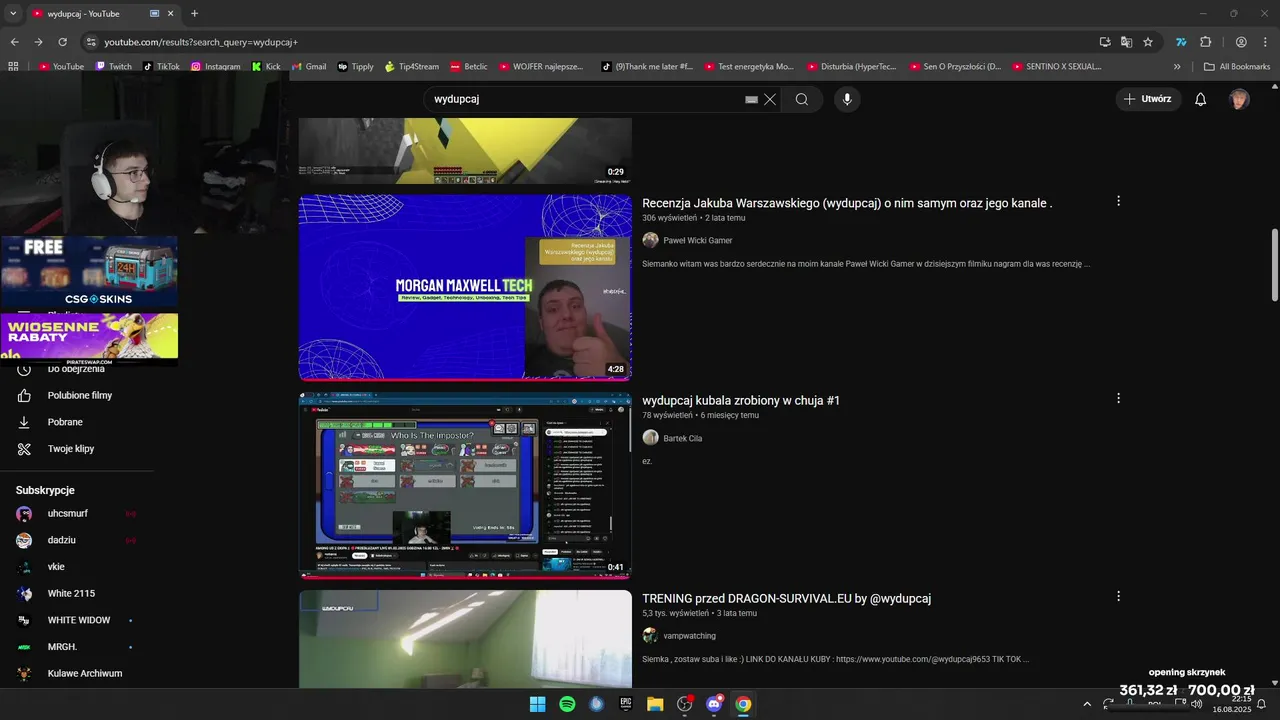1280x720 pixels.
Task: Open more options for TRENING przed DRAGON-SURVIVAL video
Action: point(1118,596)
